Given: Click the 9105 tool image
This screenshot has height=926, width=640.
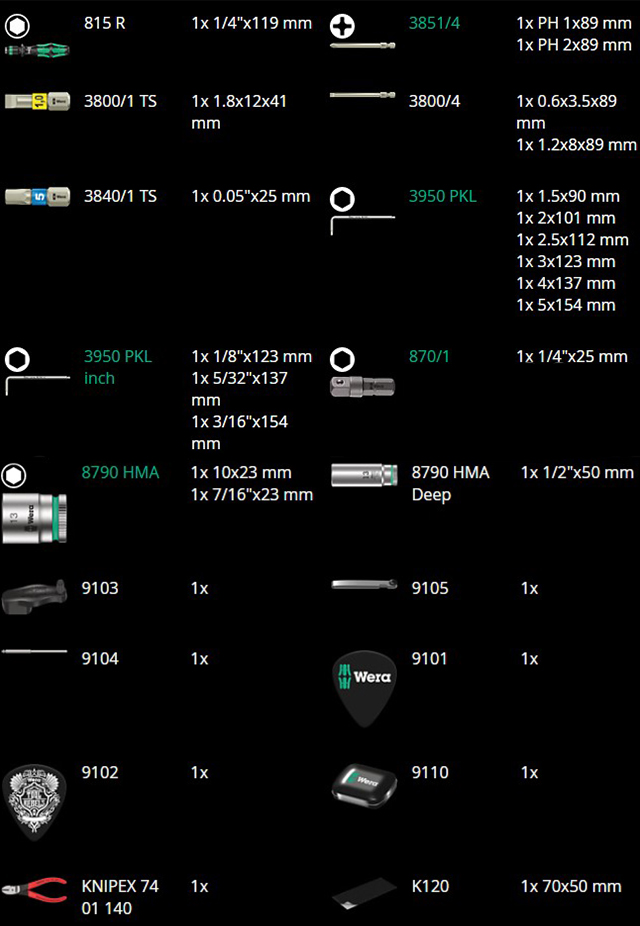Looking at the screenshot, I should tap(364, 585).
